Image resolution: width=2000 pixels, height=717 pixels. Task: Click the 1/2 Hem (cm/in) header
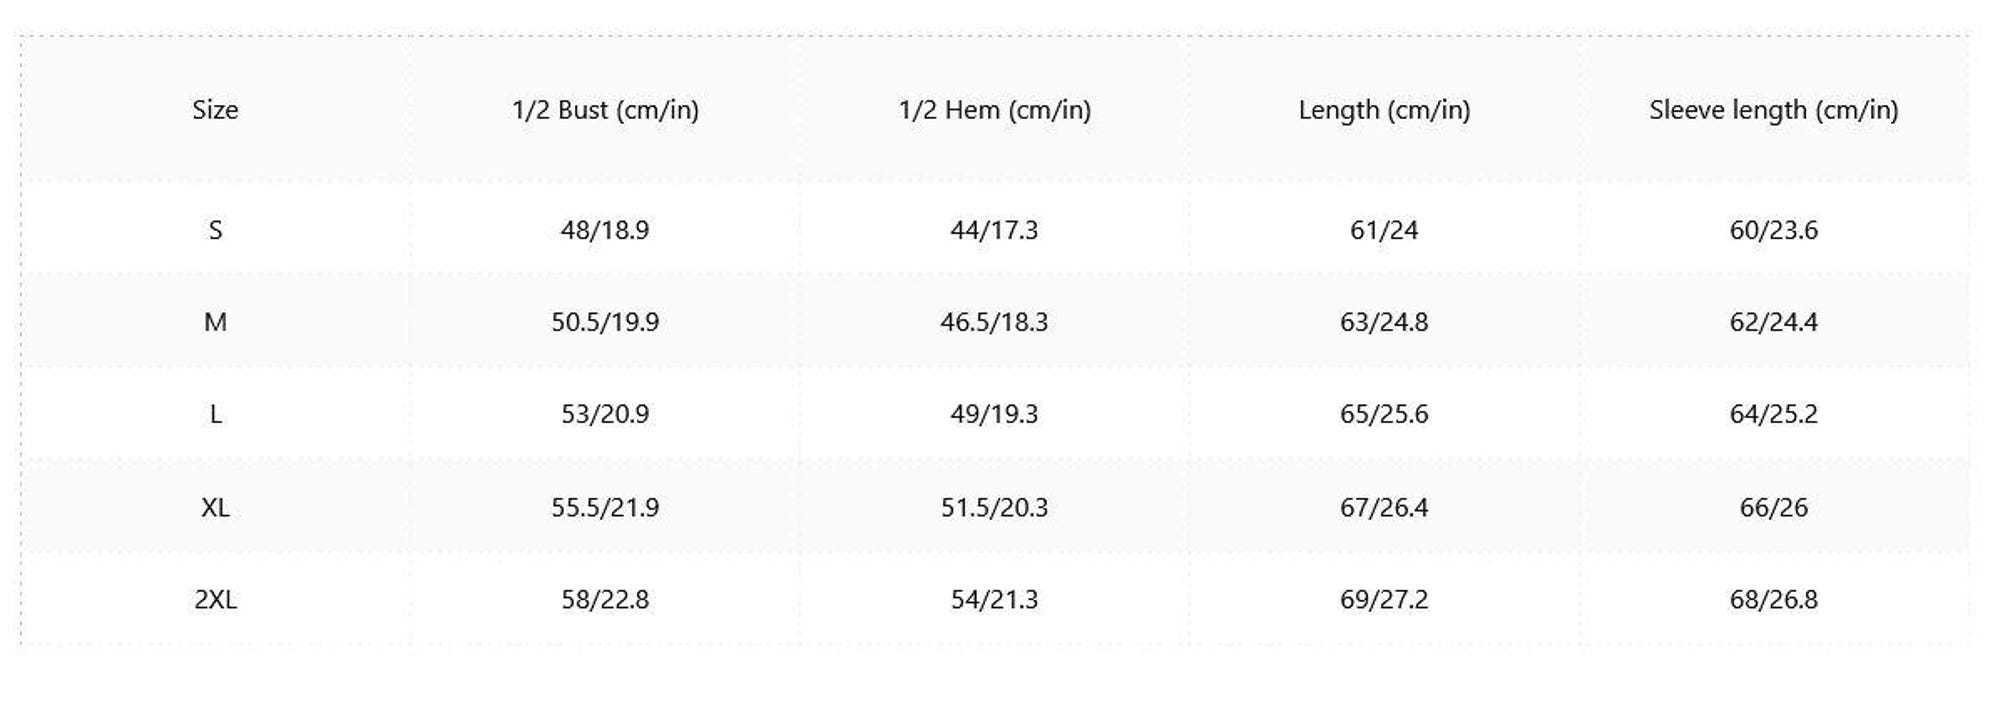(994, 110)
